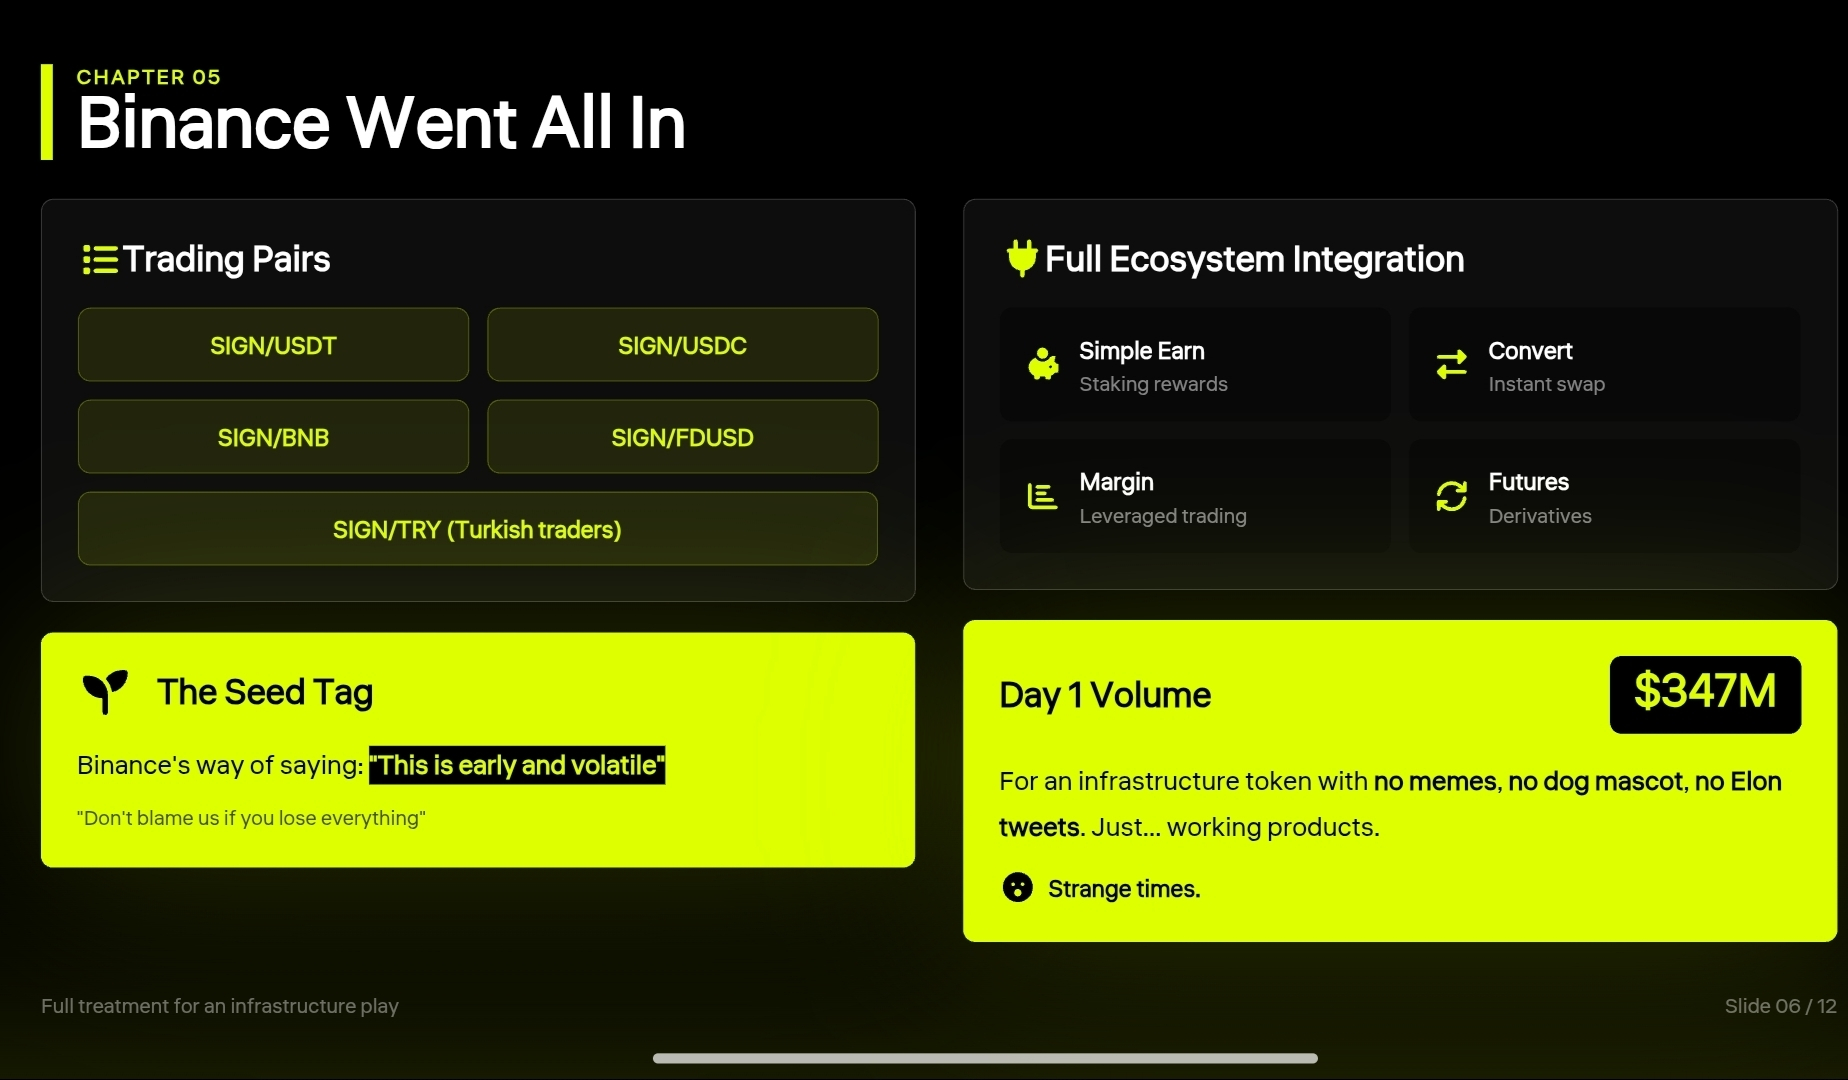Click the Margin chart icon
Screen dimensions: 1848x1080
(1042, 496)
